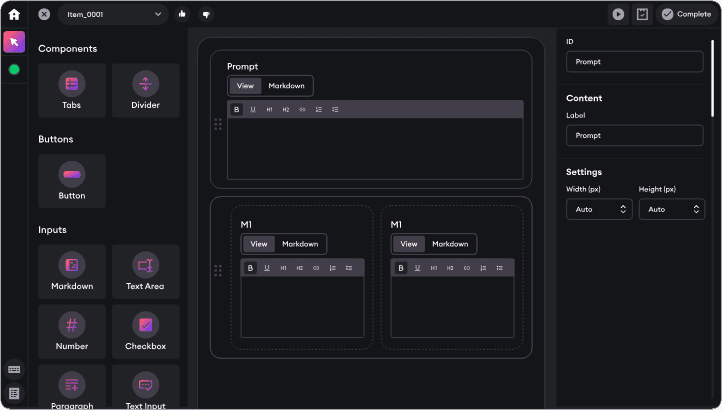Grab the Prompt block drag handle
The image size is (722, 410).
pos(218,124)
